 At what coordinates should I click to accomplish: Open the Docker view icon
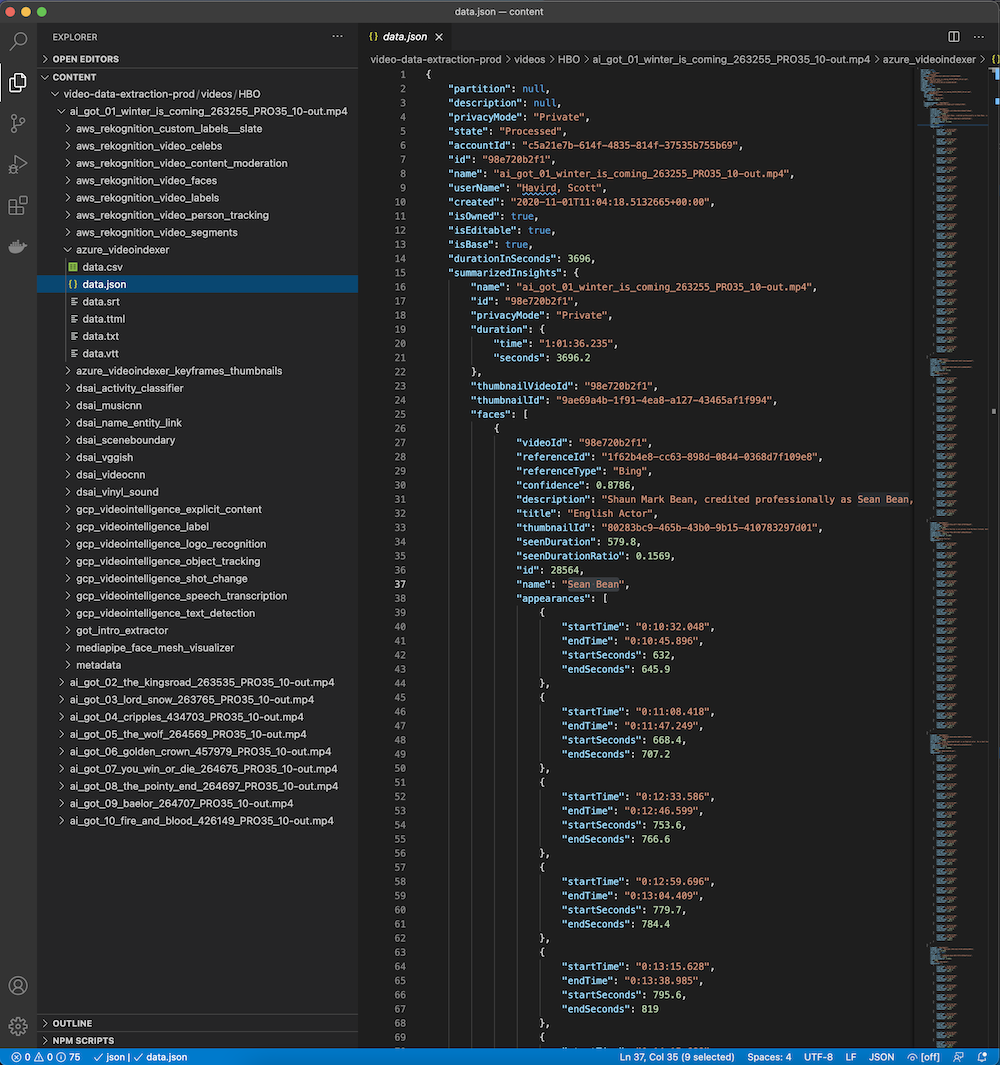(18, 246)
